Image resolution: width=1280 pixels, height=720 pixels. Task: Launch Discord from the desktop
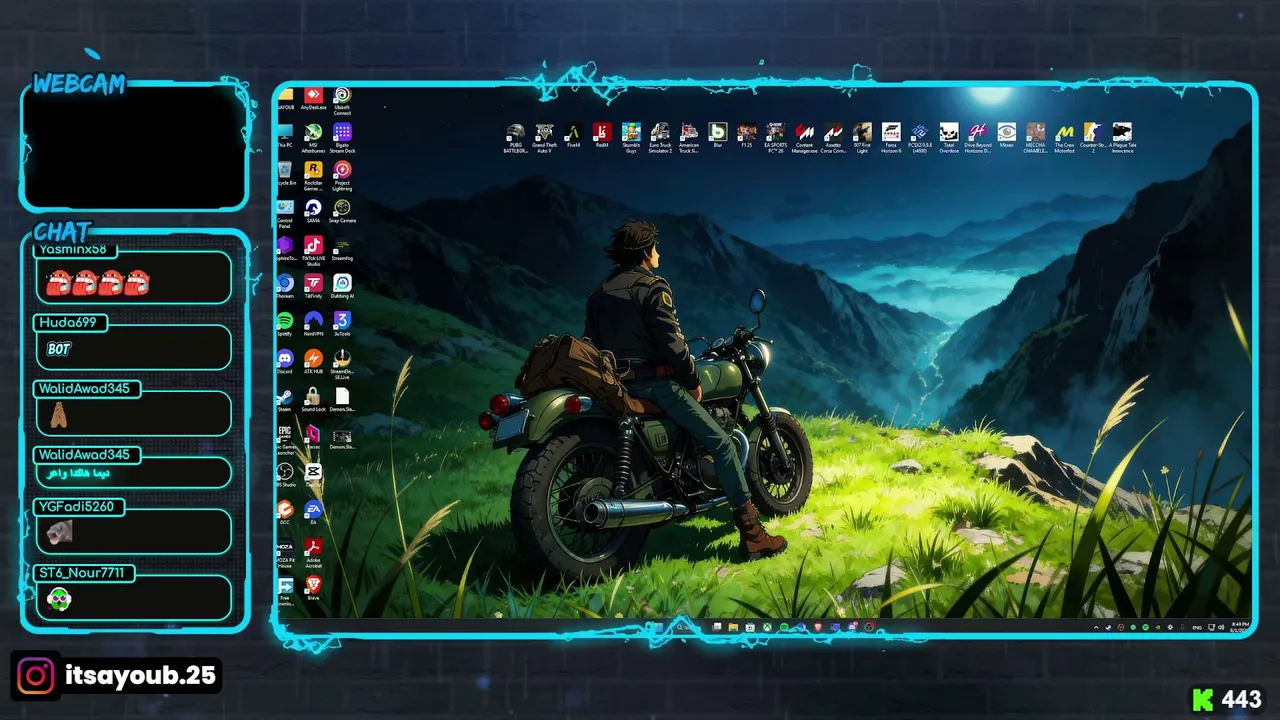(x=285, y=362)
